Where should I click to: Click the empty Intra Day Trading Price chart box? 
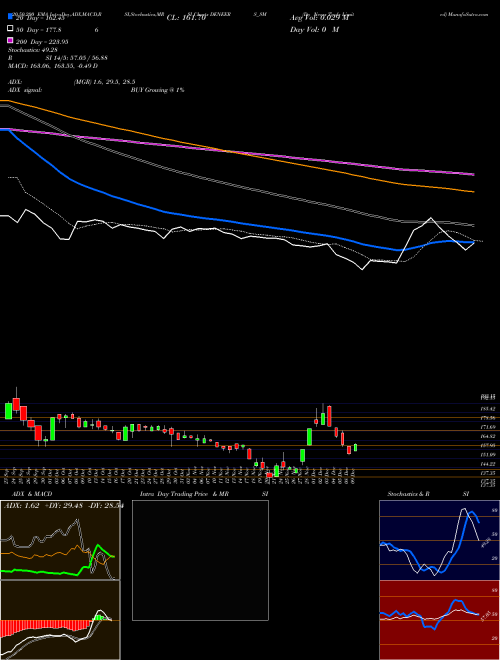tap(200, 560)
